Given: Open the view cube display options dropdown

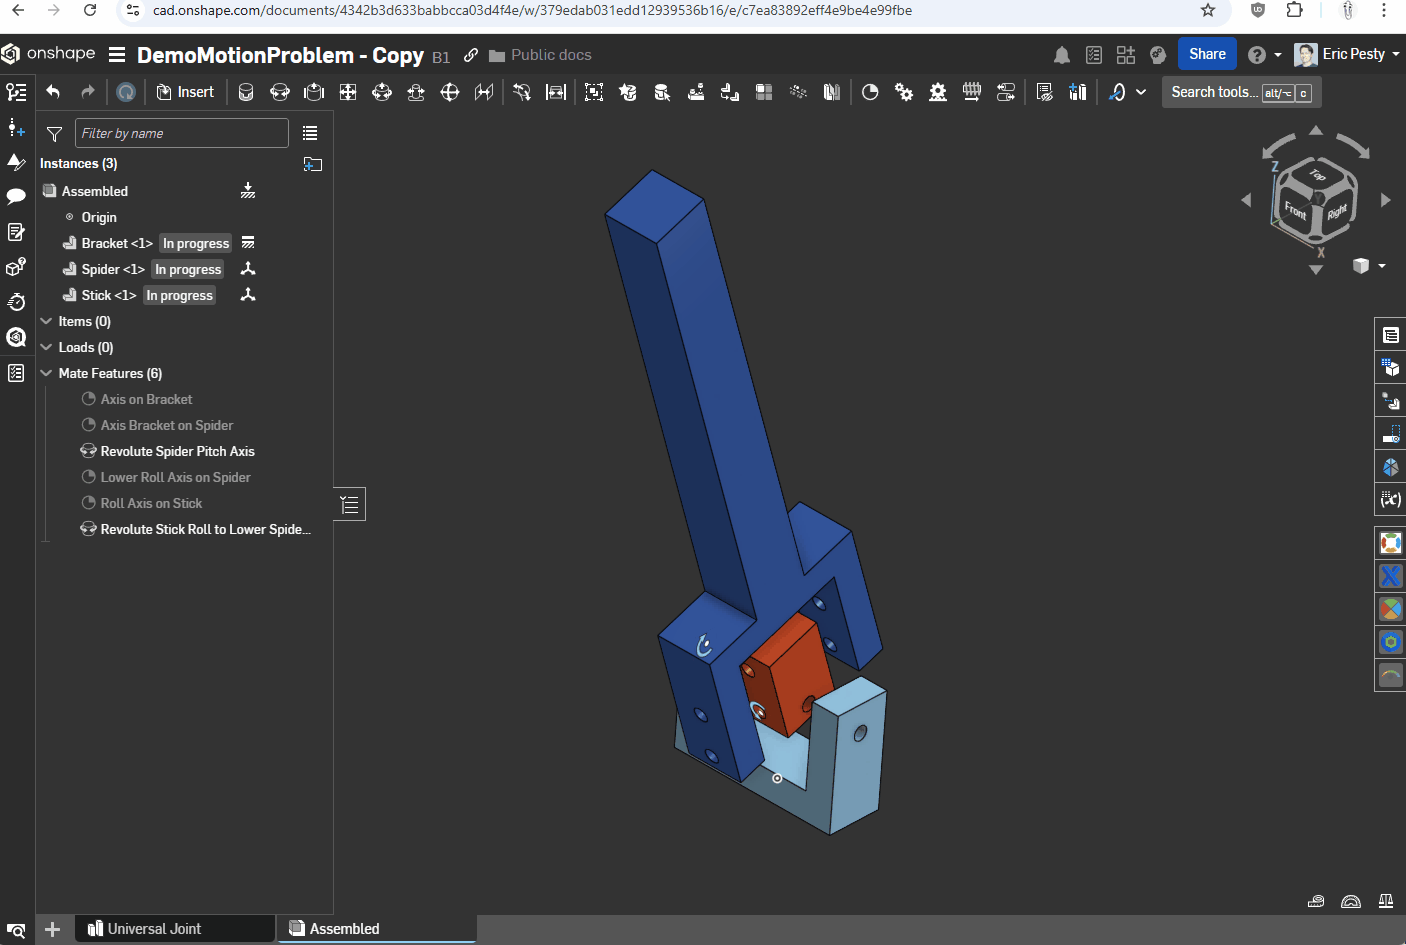Looking at the screenshot, I should pyautogui.click(x=1381, y=266).
